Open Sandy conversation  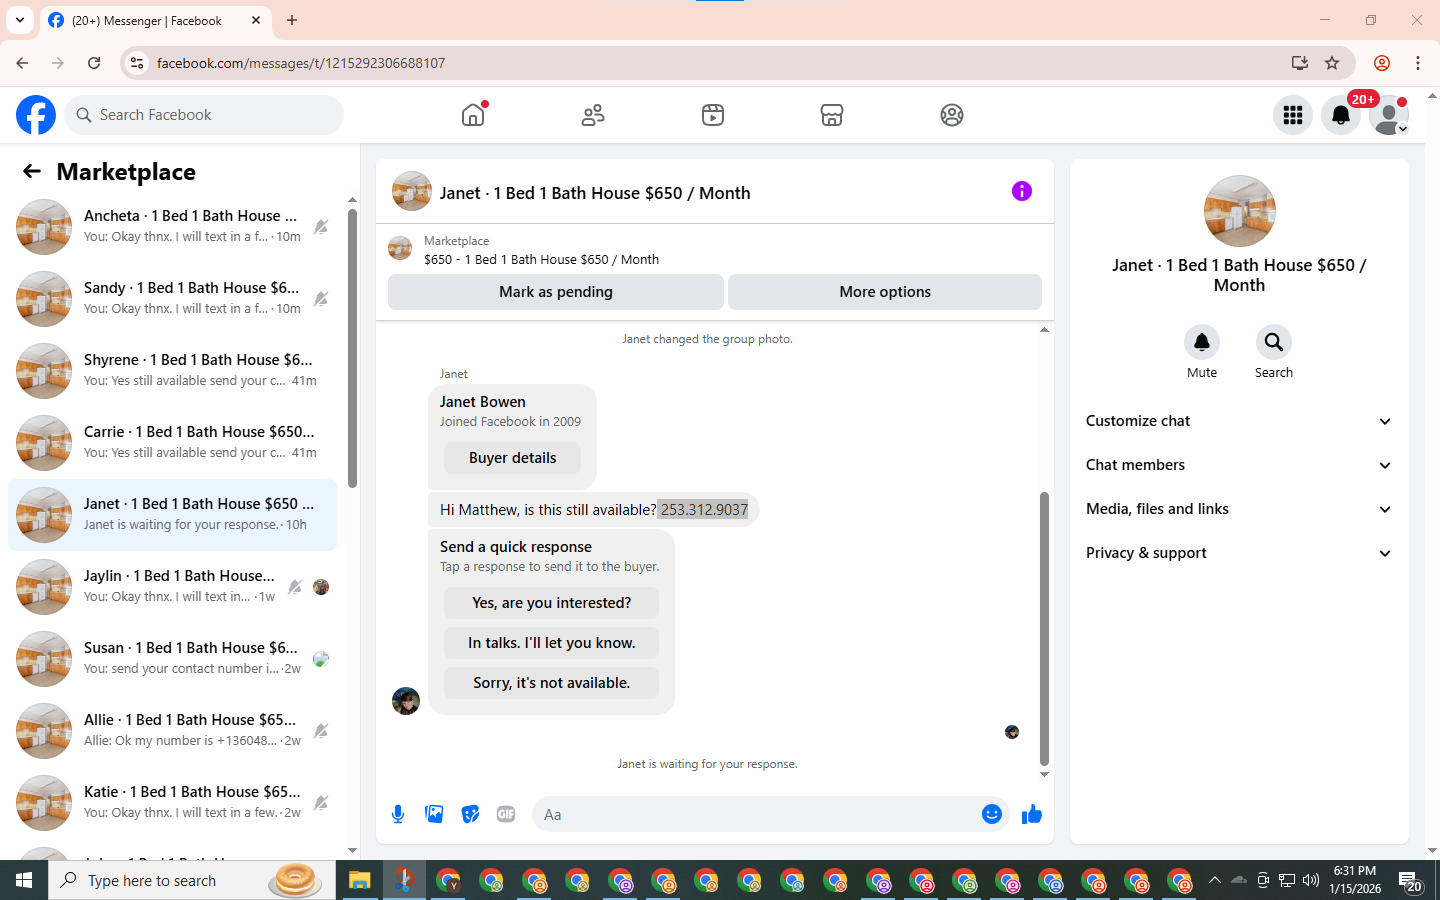[x=172, y=299]
